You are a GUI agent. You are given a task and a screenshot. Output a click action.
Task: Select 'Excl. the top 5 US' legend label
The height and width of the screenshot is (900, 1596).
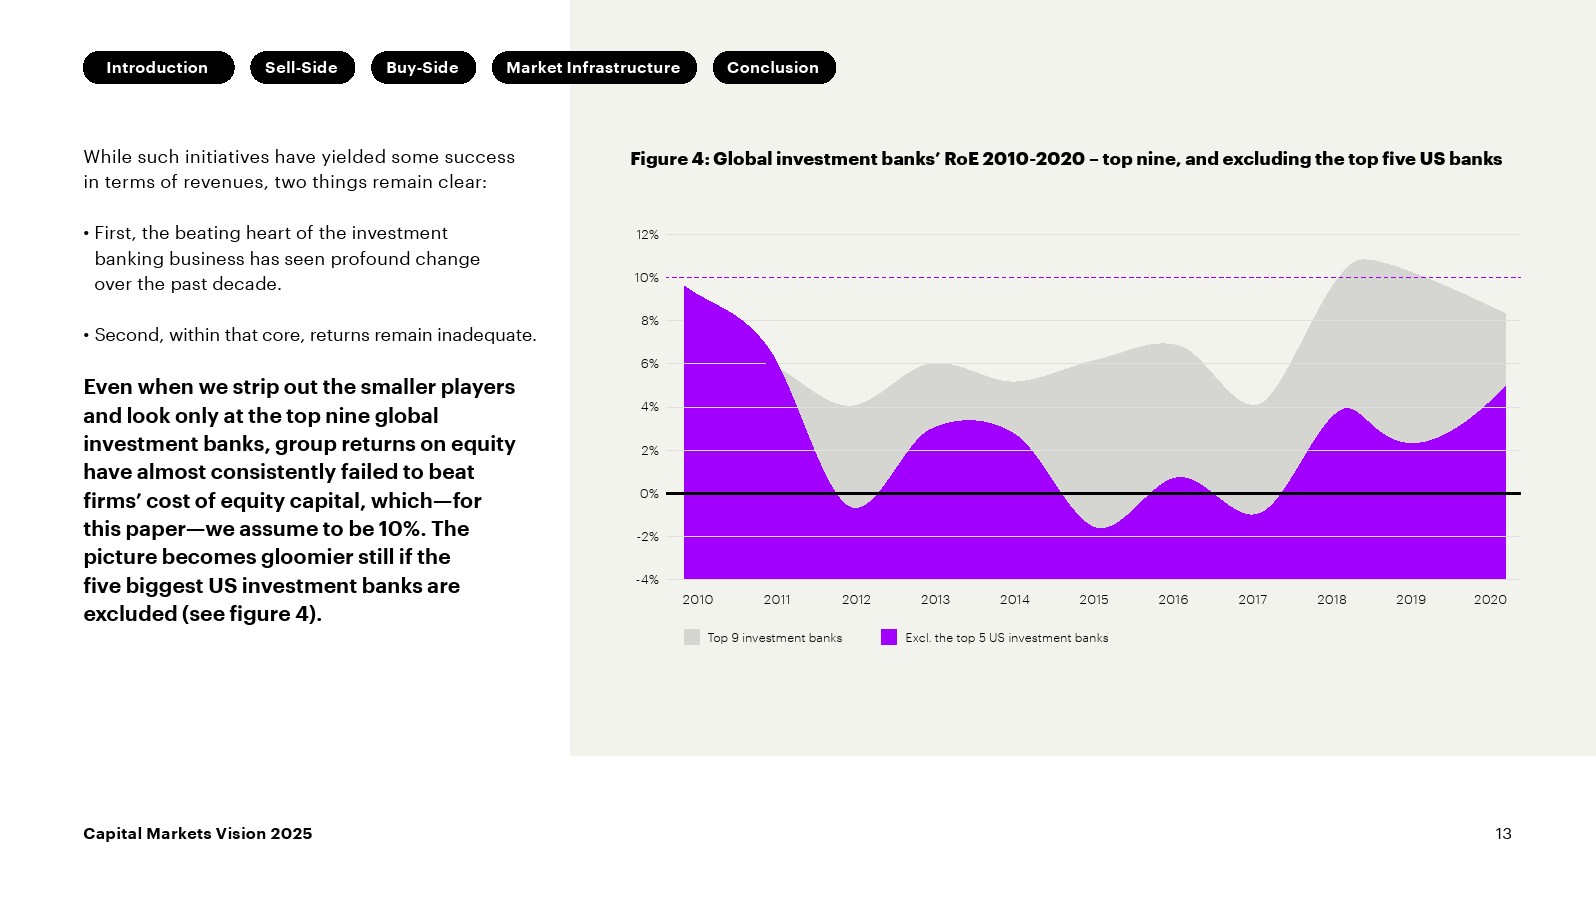(1007, 638)
